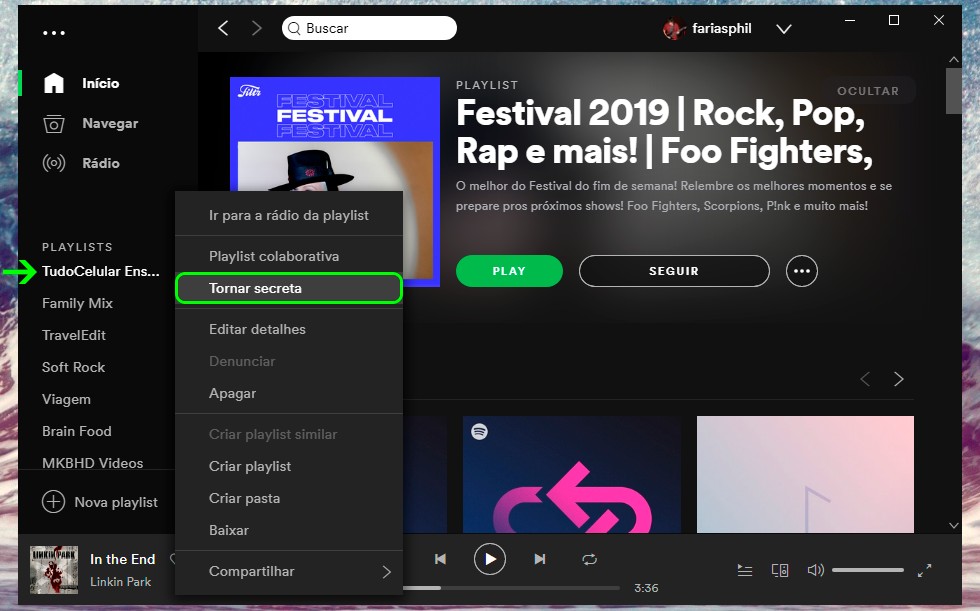Hide the banner with OCULTAR
The width and height of the screenshot is (980, 611).
868,91
